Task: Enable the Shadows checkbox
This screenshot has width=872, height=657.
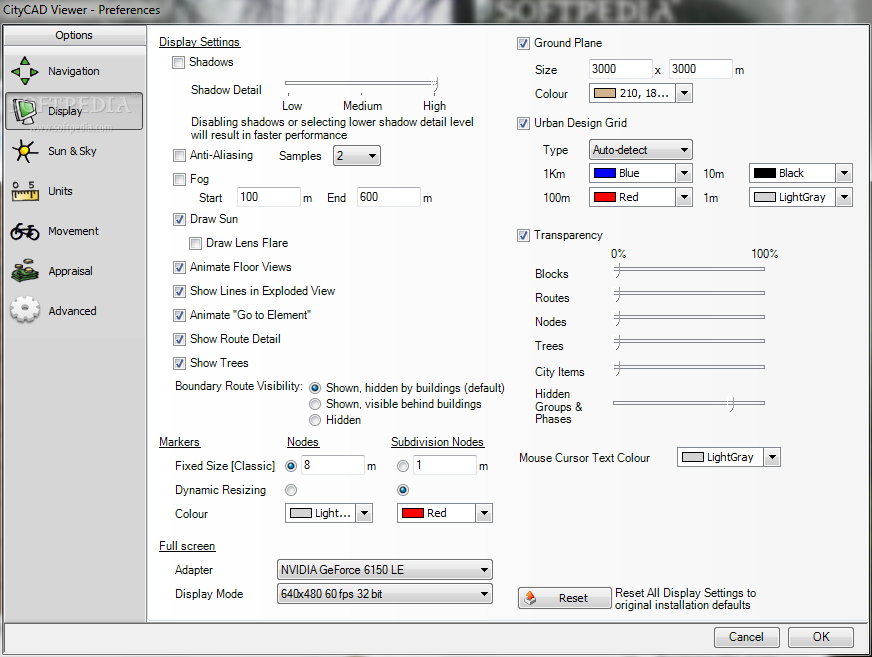Action: click(x=179, y=62)
